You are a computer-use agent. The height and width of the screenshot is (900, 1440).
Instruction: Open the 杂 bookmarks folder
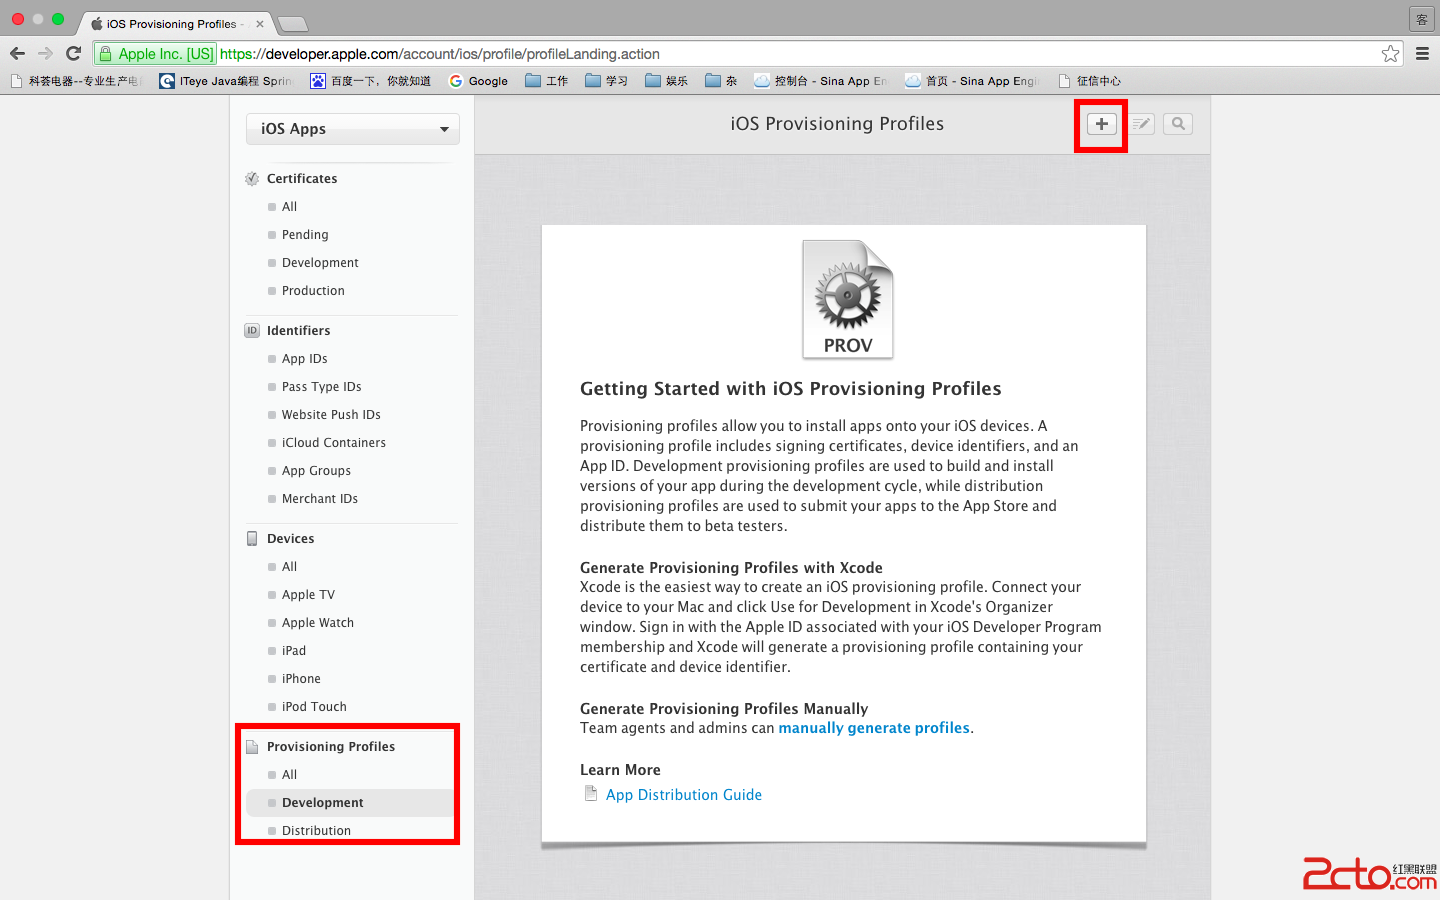coord(721,81)
